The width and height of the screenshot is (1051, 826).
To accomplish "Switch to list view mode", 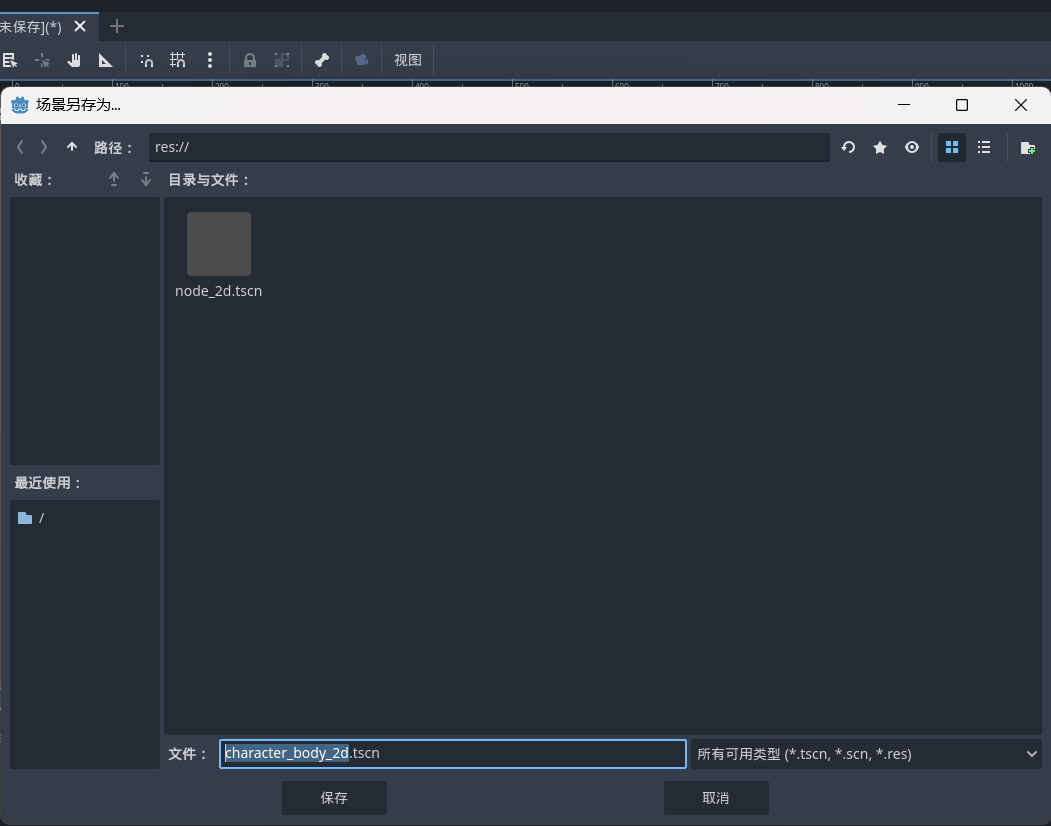I will coord(984,148).
